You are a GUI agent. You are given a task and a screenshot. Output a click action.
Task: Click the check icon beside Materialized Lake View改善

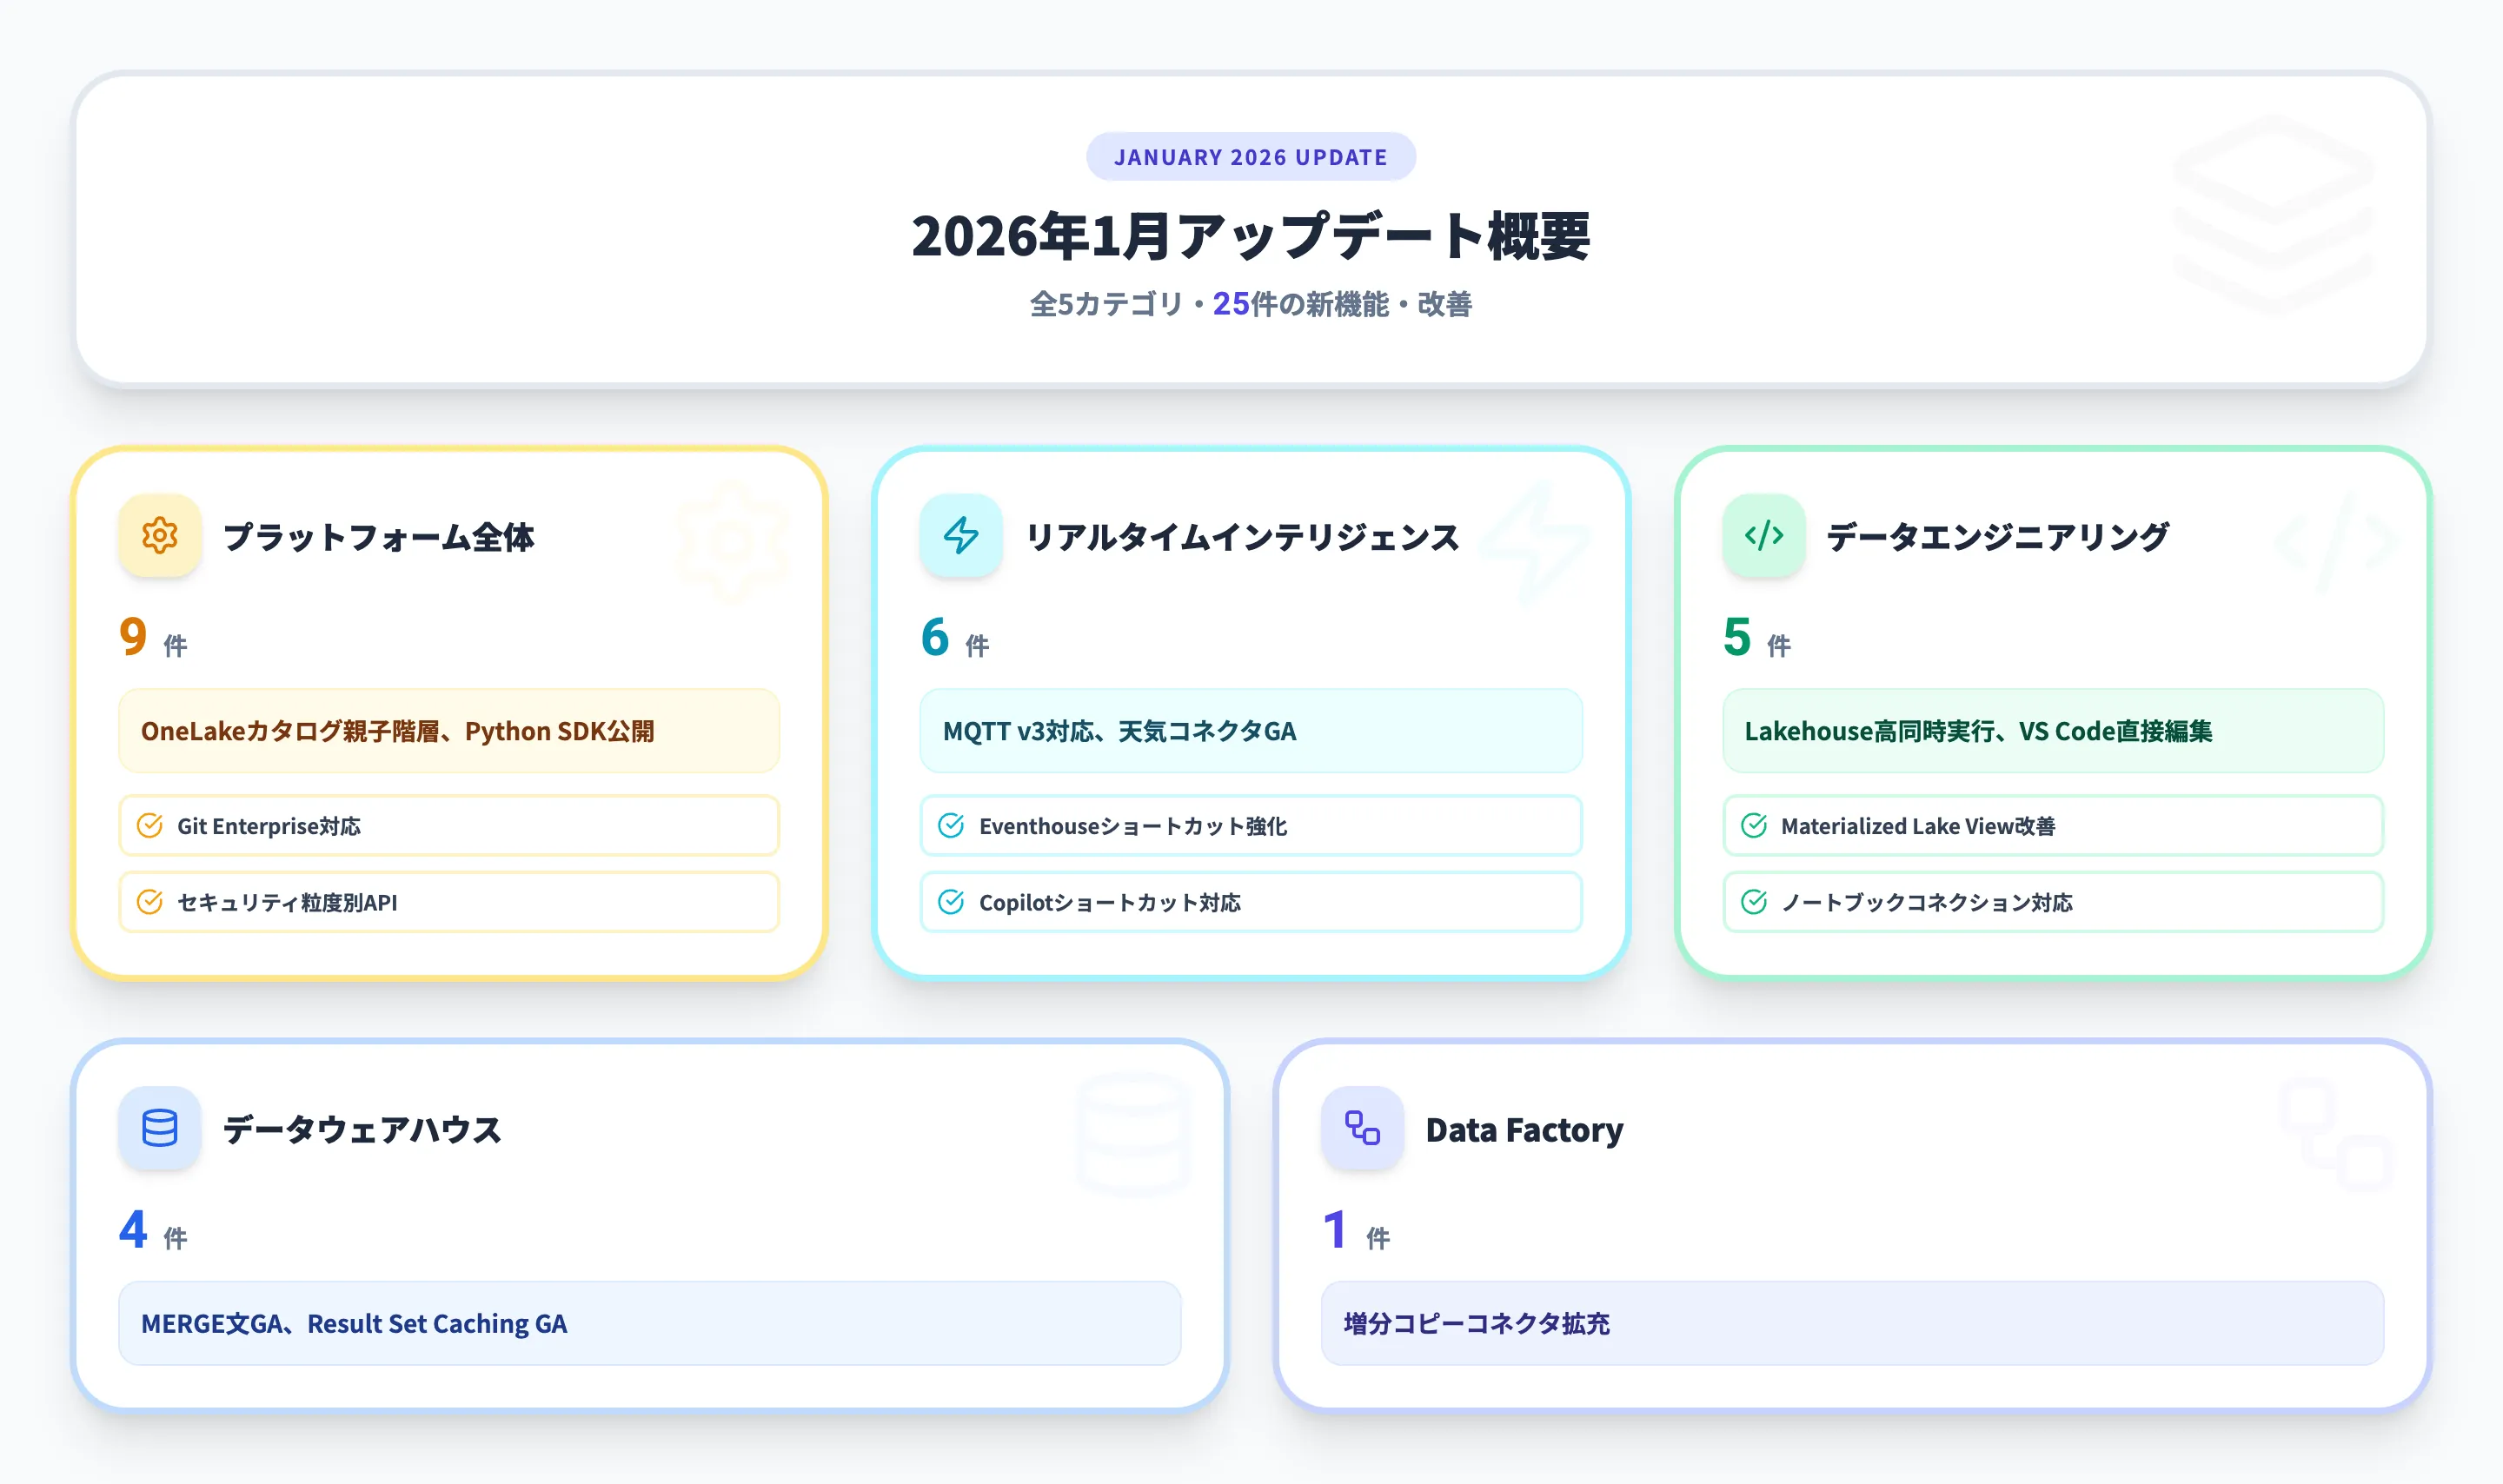click(1754, 826)
